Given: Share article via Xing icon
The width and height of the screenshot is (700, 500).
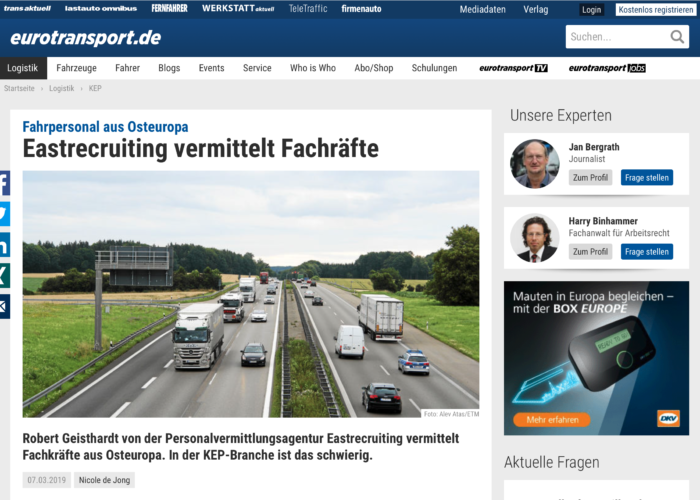Looking at the screenshot, I should [x=4, y=275].
